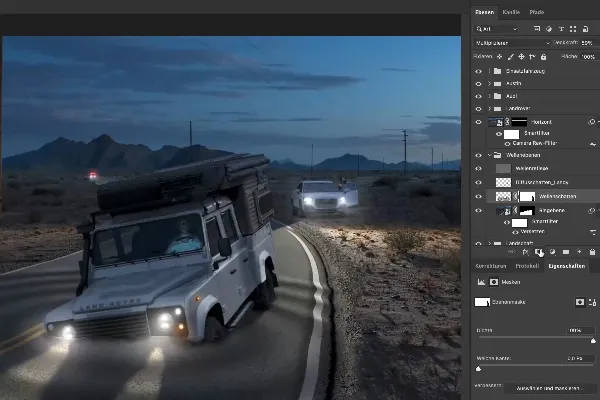Lock all padlock icon in Fixieren row

[x=543, y=57]
